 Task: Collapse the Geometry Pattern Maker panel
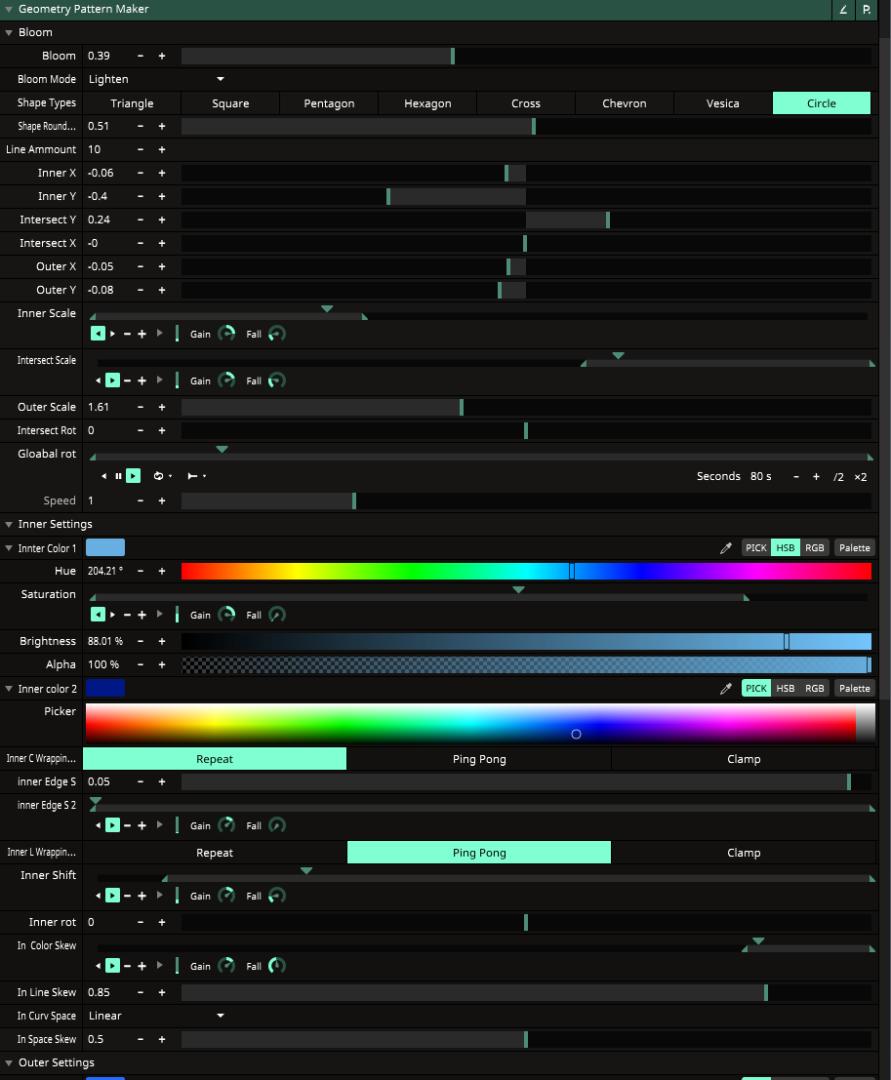(9, 10)
